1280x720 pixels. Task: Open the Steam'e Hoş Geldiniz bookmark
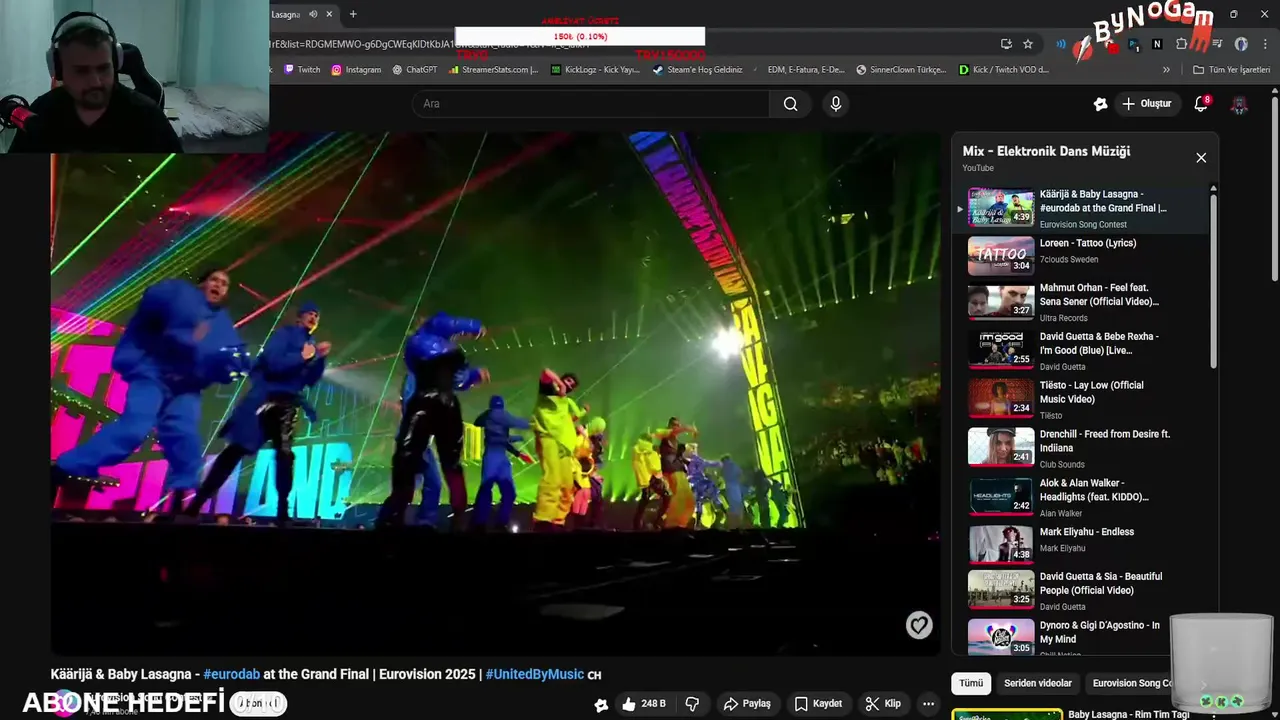[698, 70]
